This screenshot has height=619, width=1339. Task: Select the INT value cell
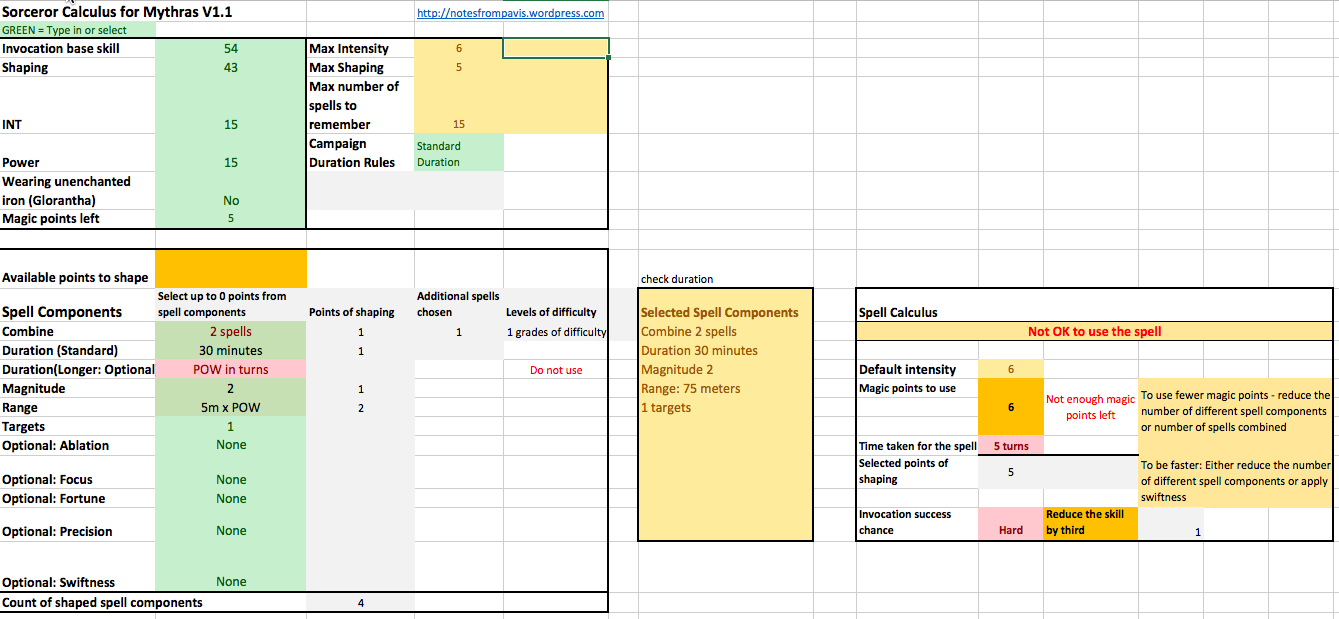pos(231,124)
